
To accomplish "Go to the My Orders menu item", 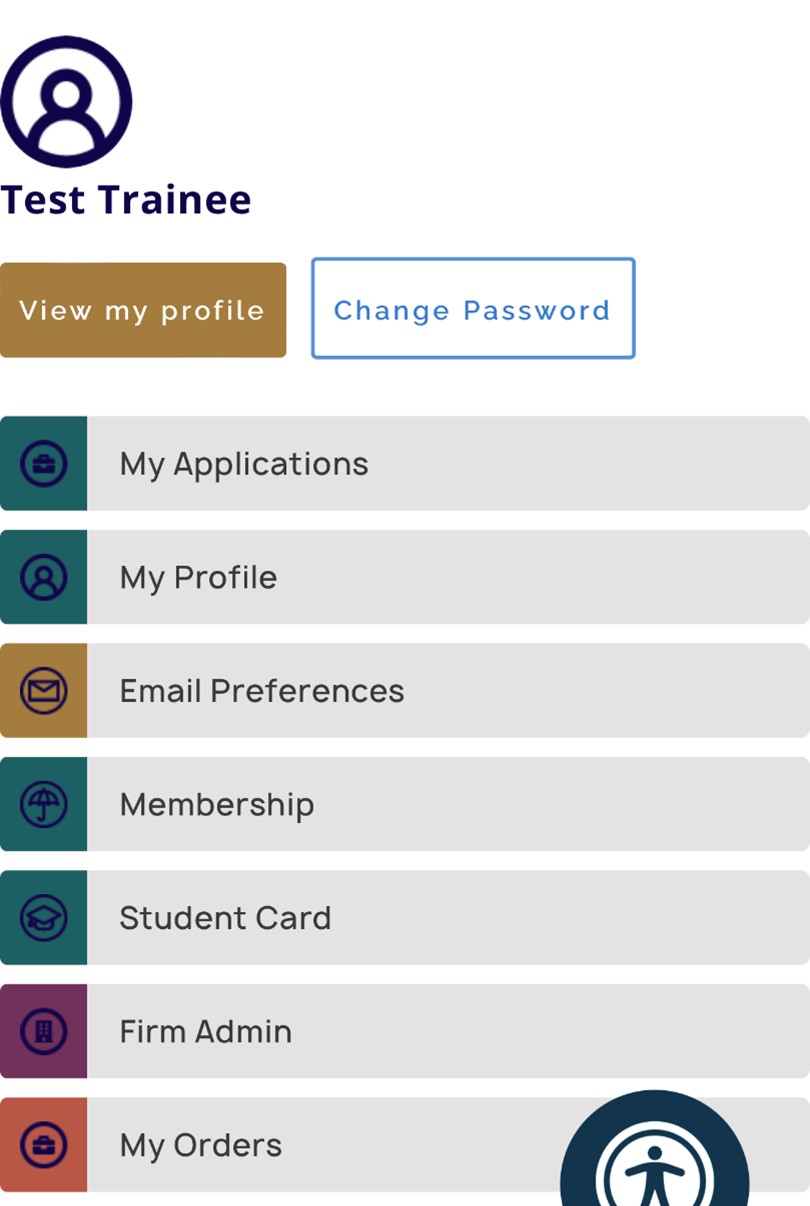I will point(201,1145).
